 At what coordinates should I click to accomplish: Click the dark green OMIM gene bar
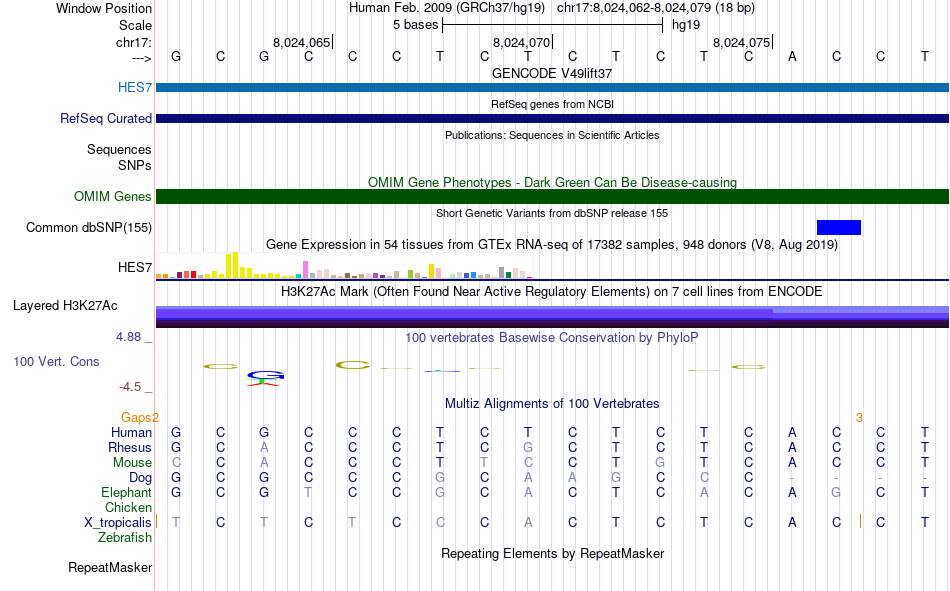(x=552, y=196)
